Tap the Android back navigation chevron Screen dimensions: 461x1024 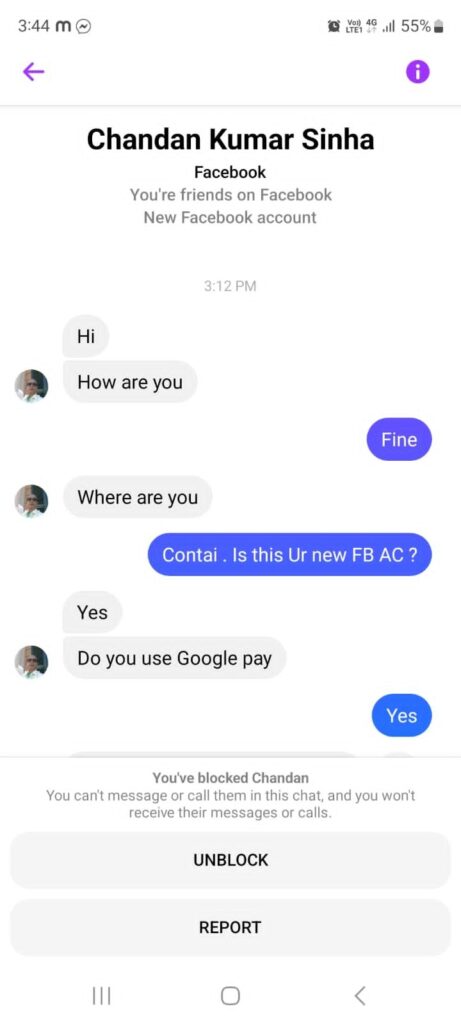pos(359,995)
